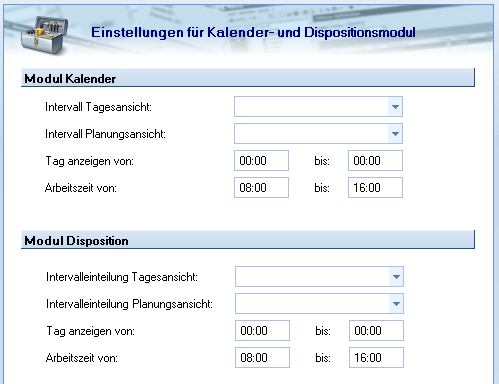Image resolution: width=499 pixels, height=384 pixels.
Task: Click the Disposition Tag anzeigen von start field
Action: pyautogui.click(x=262, y=331)
